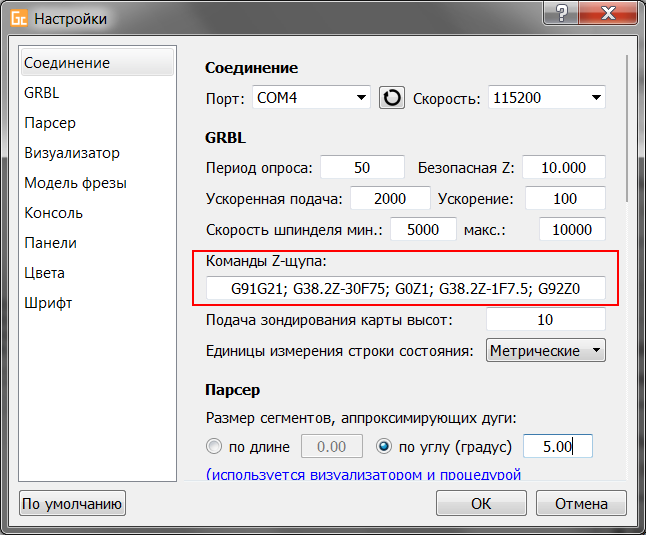The image size is (646, 535).
Task: Select the 'по длине' radio button
Action: [x=213, y=447]
